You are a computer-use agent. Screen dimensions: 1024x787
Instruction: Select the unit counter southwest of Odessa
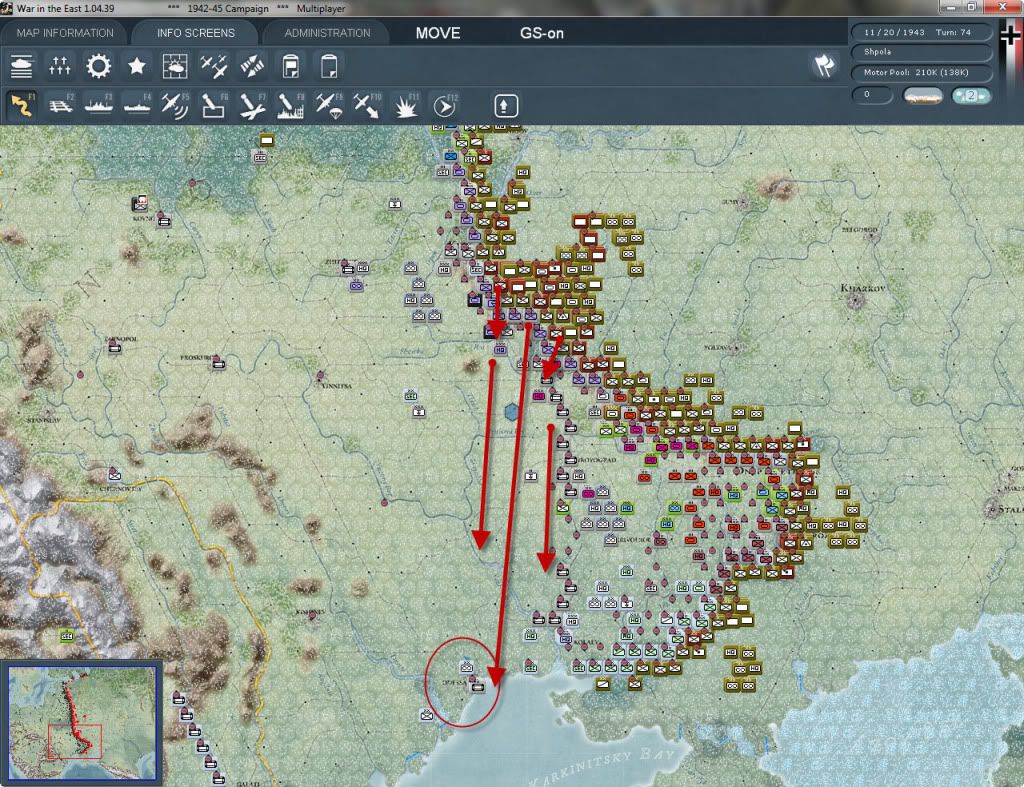point(426,715)
